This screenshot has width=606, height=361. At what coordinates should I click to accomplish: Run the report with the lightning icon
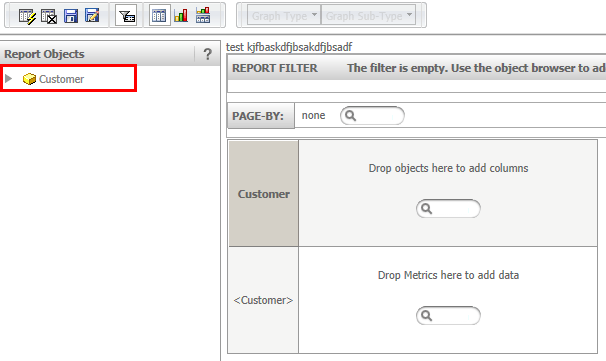point(27,16)
